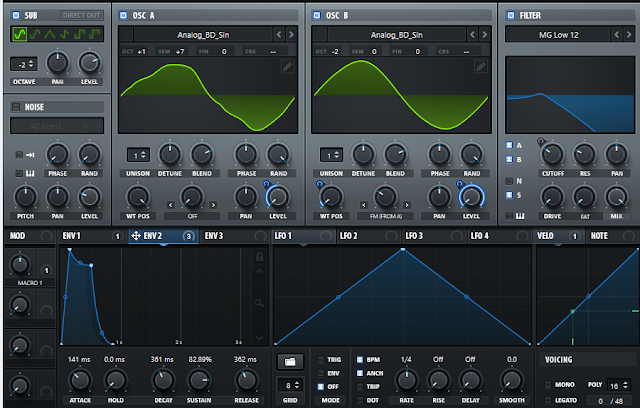Click the DIRECT OUT button
Image resolution: width=640 pixels, height=408 pixels.
[81, 16]
